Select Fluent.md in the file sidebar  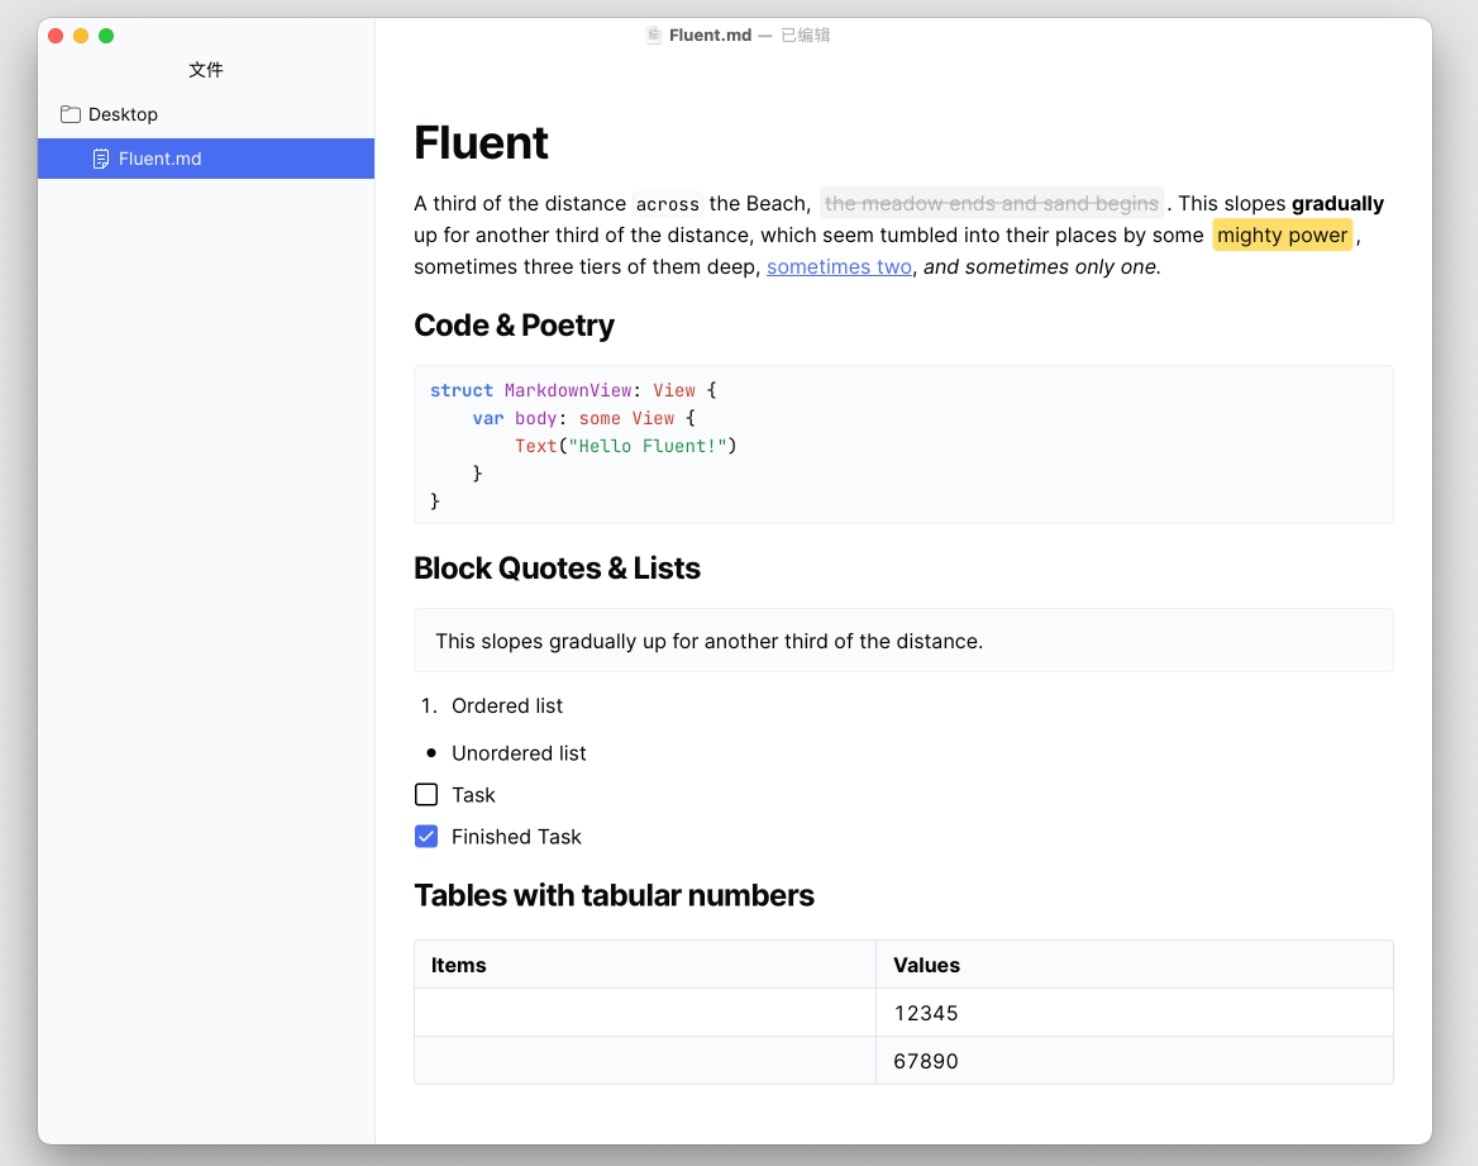point(206,159)
